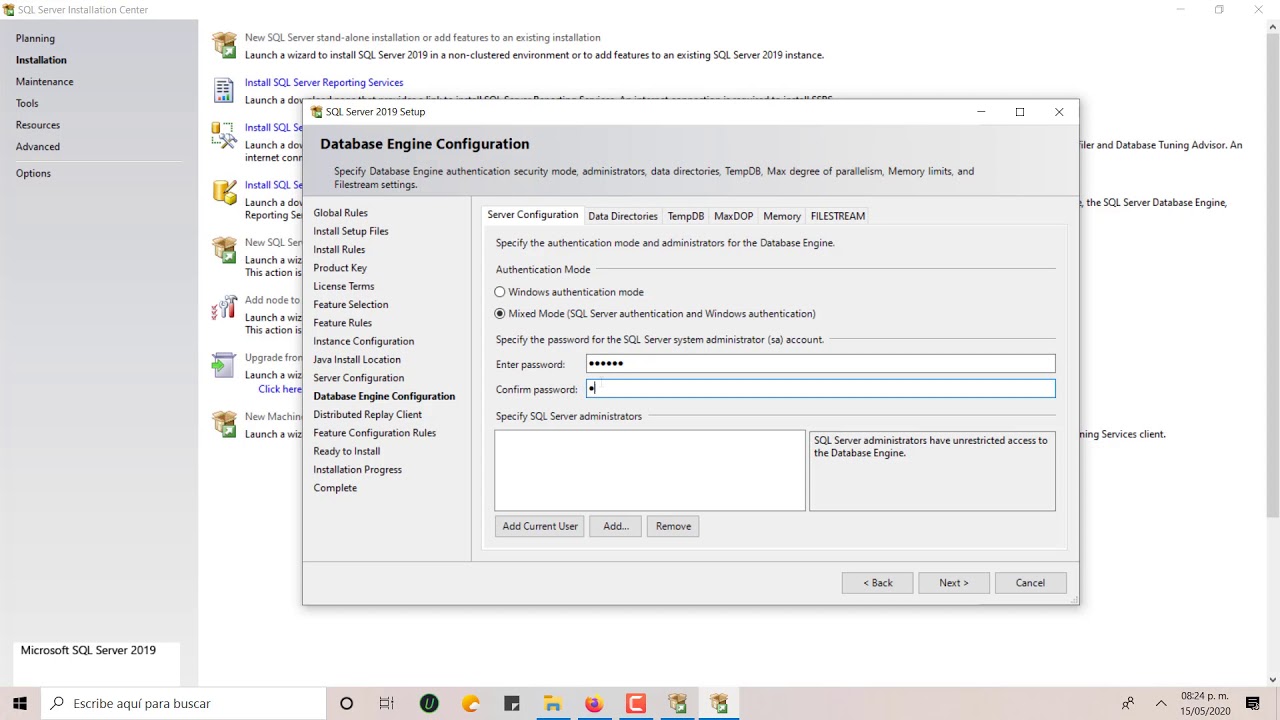The height and width of the screenshot is (720, 1280).
Task: Click the Add... button
Action: (616, 526)
